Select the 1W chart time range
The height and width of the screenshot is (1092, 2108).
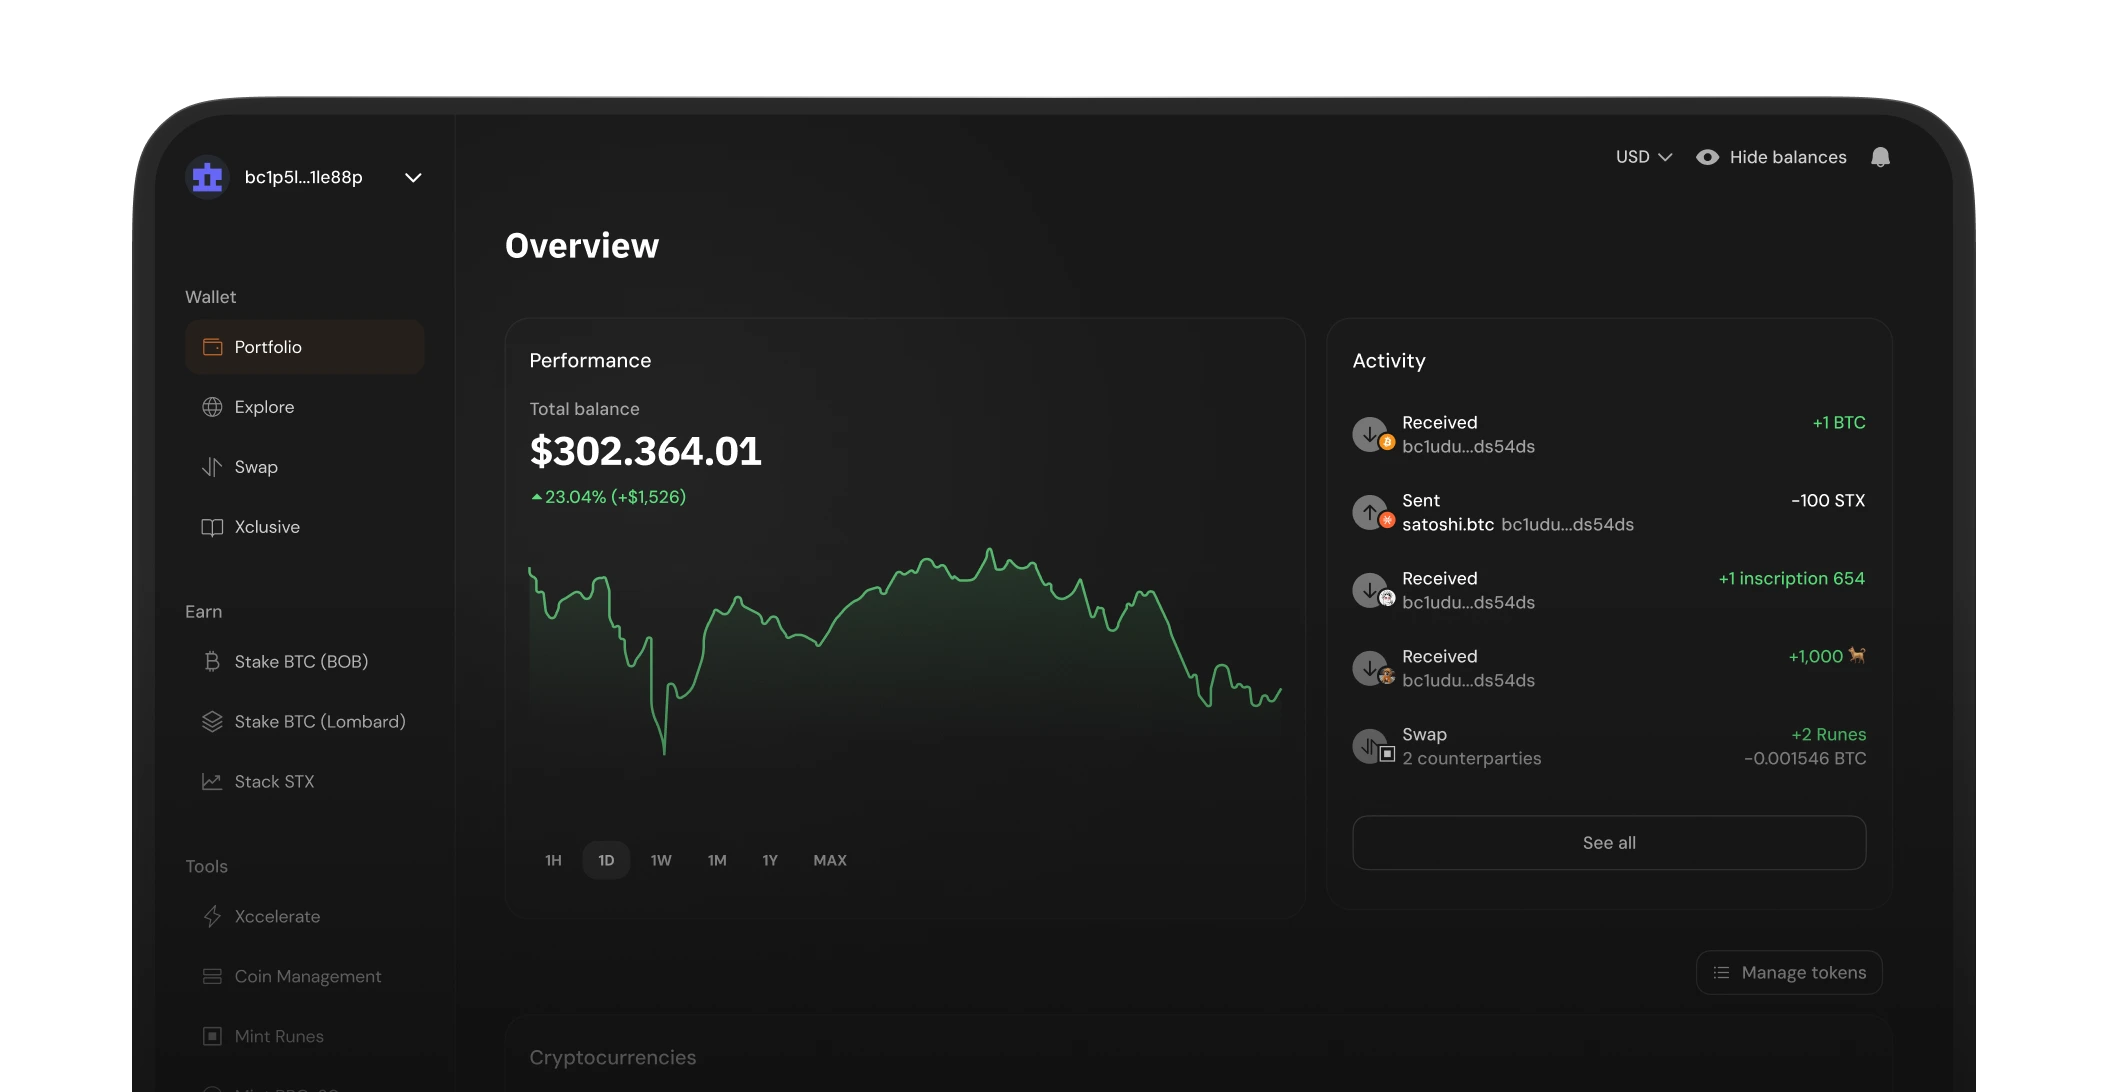pos(661,860)
